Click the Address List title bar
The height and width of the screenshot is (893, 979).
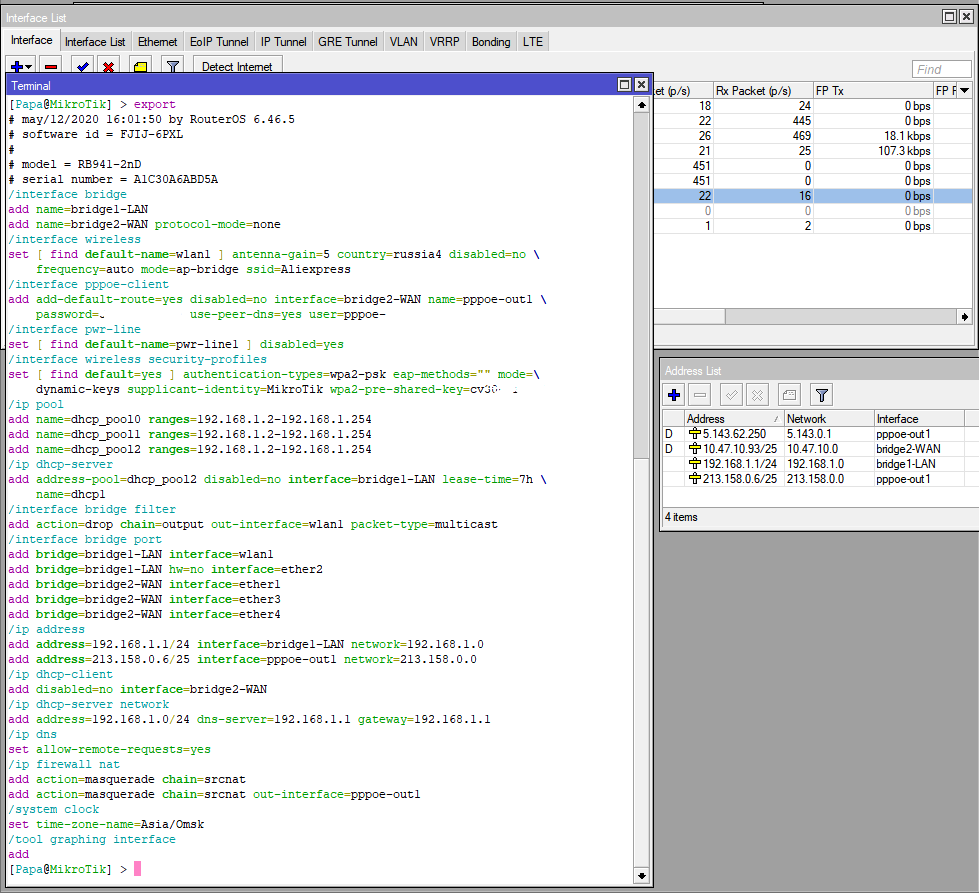pyautogui.click(x=820, y=371)
